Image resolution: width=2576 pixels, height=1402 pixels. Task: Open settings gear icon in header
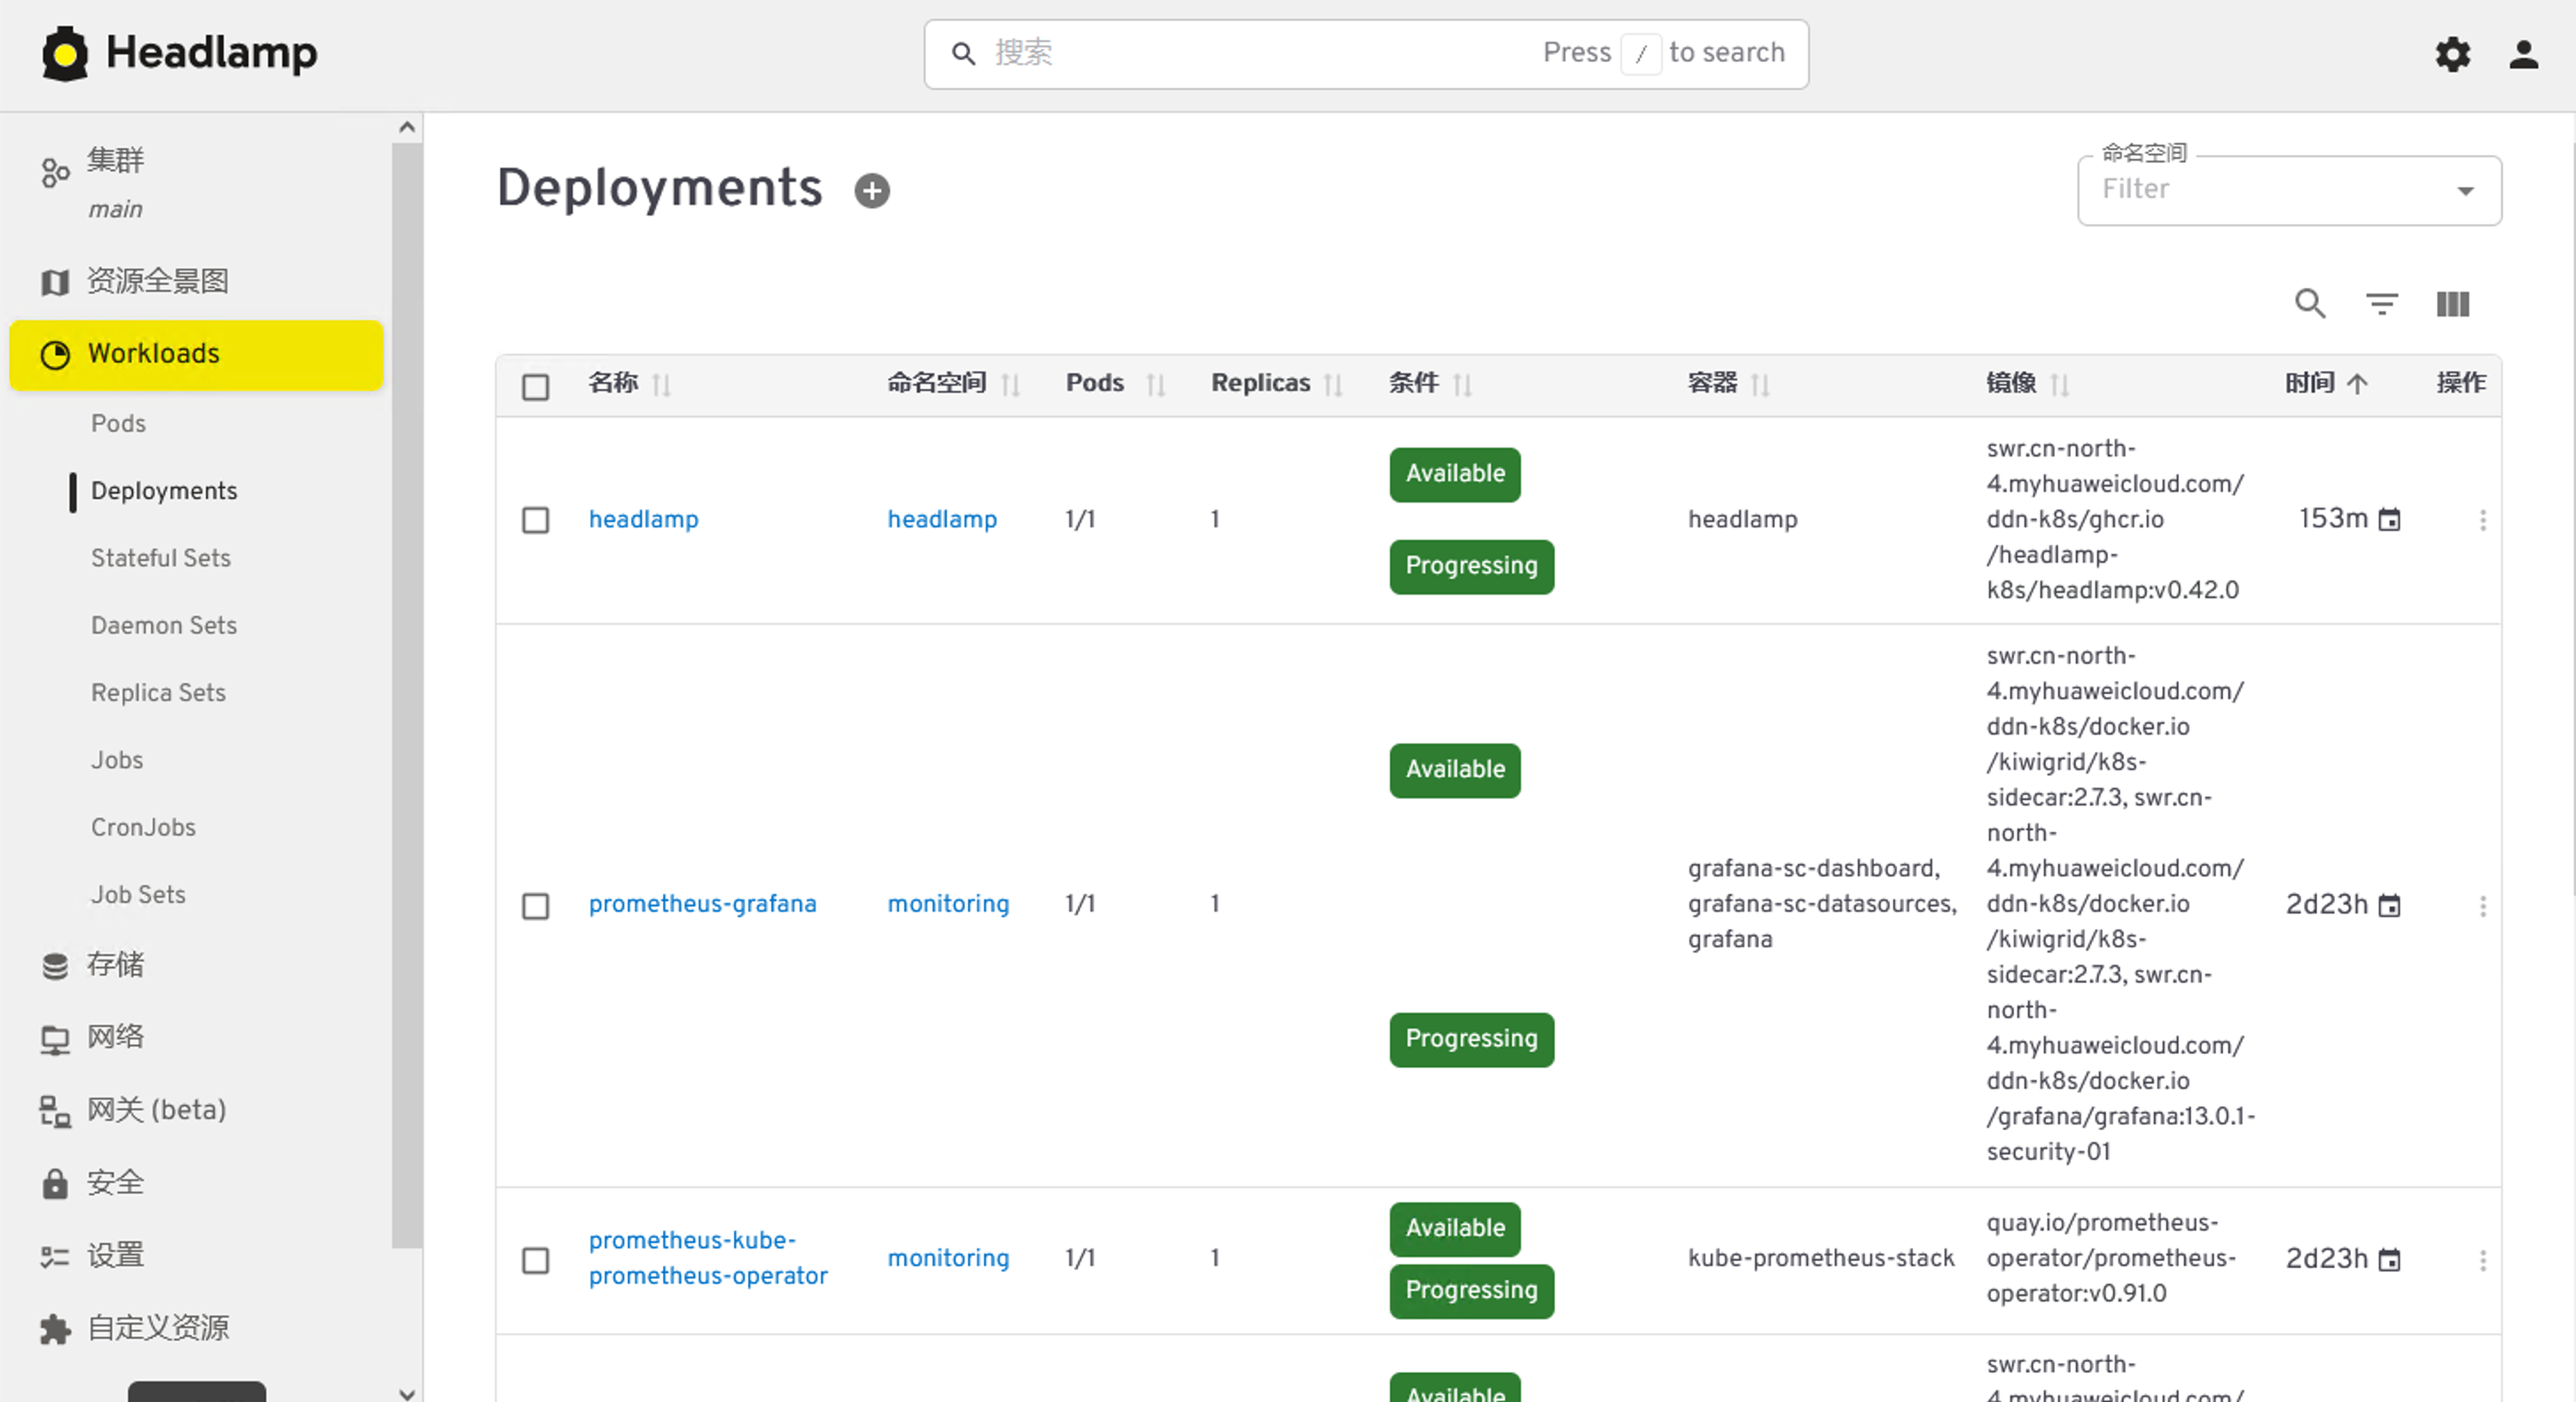pos(2452,54)
